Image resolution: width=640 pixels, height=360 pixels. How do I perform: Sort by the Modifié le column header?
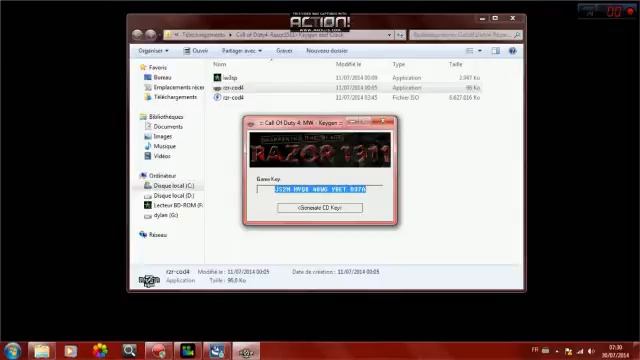click(x=349, y=64)
